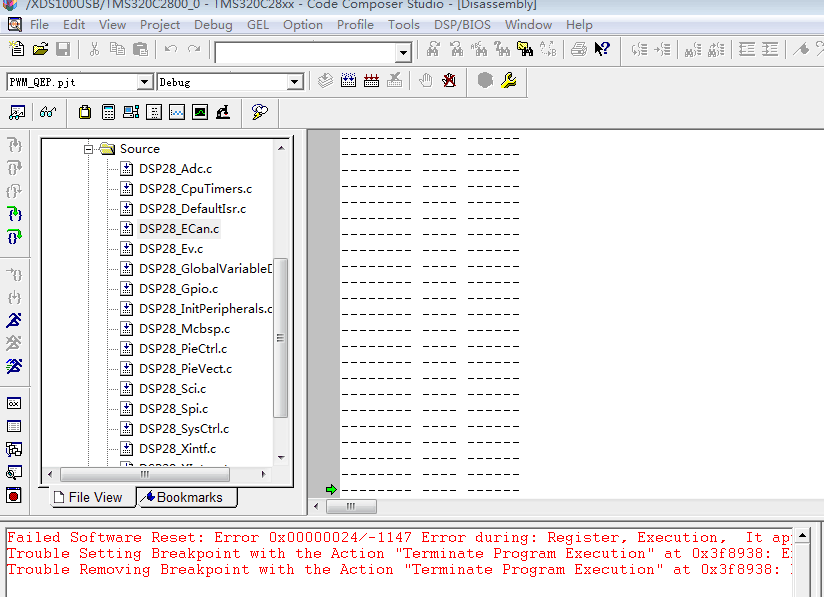Click the View Graph green display icon
The image size is (824, 597).
tap(200, 112)
